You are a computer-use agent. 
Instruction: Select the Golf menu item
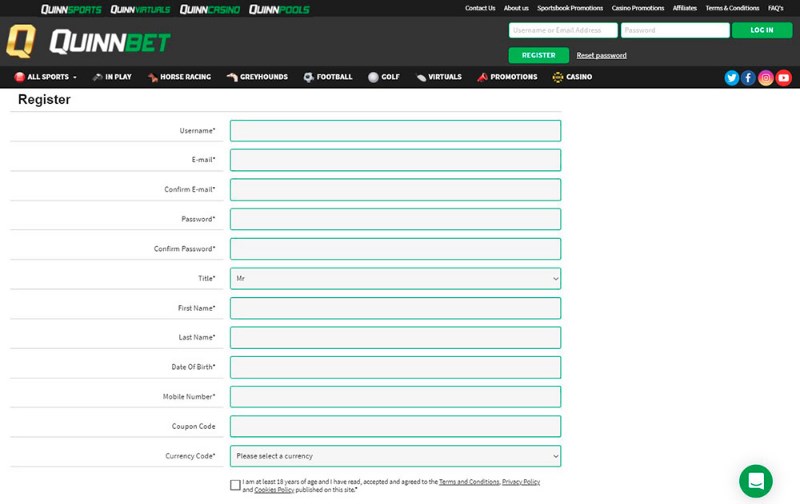[x=390, y=77]
